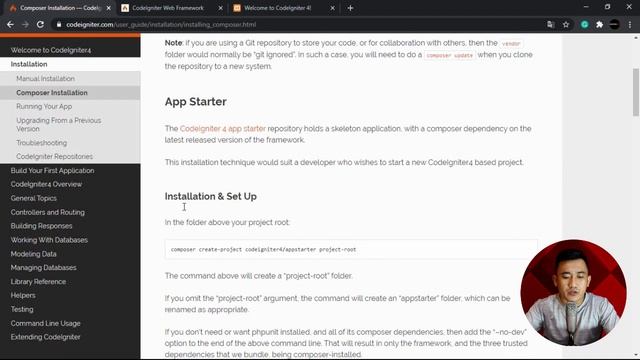Open General Topics section
640x360 pixels.
33,198
